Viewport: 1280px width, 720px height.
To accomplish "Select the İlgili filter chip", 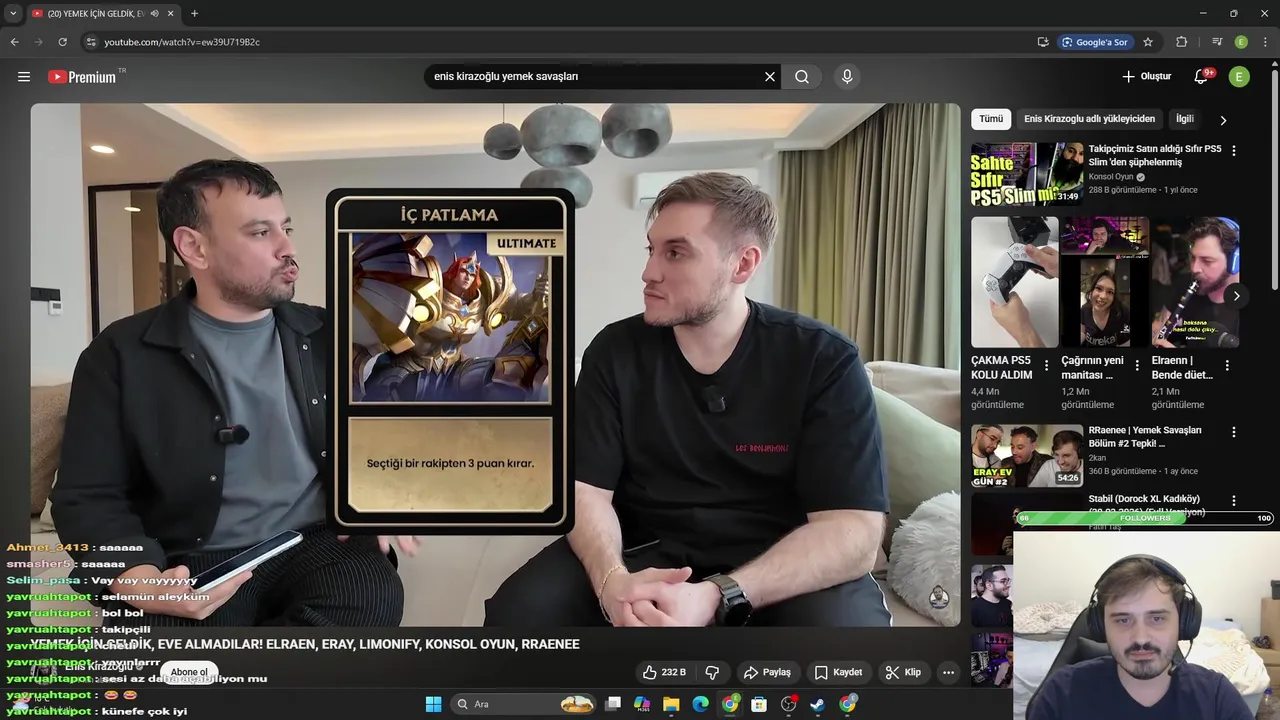I will (1185, 119).
